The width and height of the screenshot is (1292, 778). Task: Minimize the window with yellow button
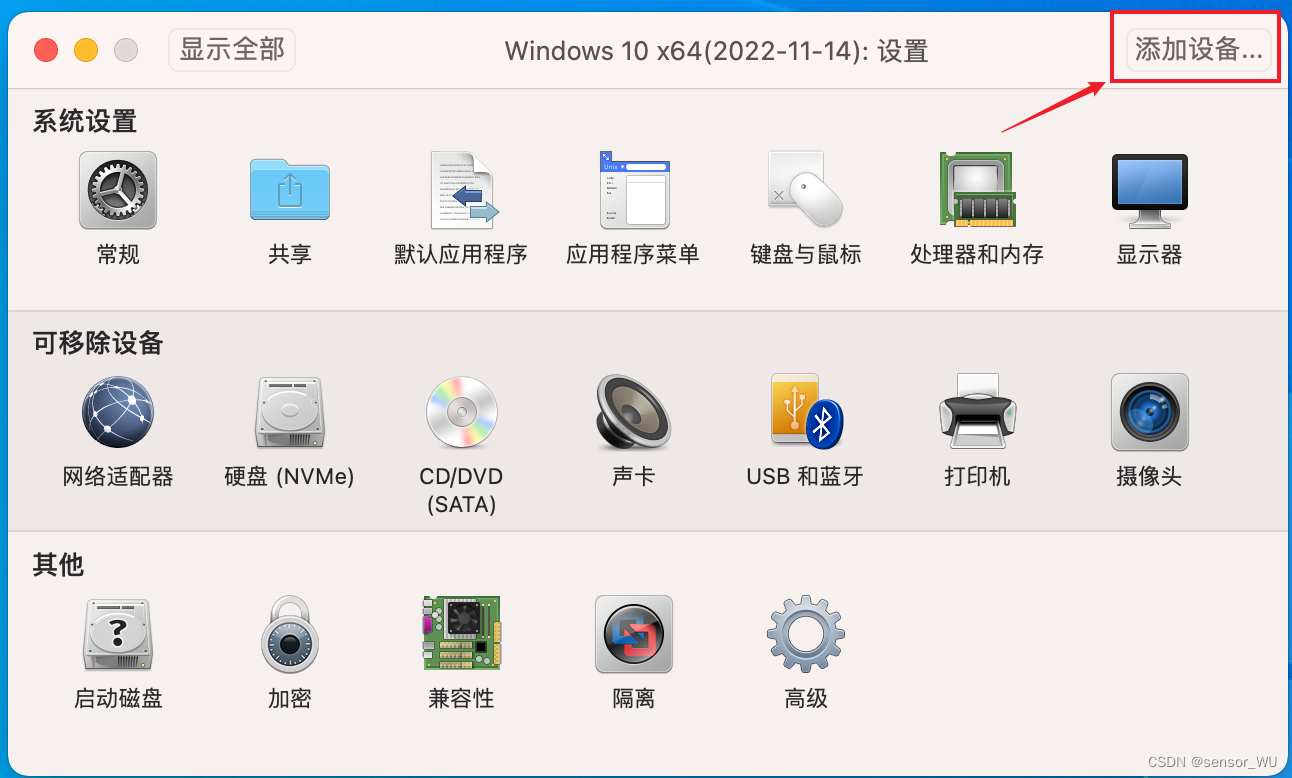[x=86, y=49]
